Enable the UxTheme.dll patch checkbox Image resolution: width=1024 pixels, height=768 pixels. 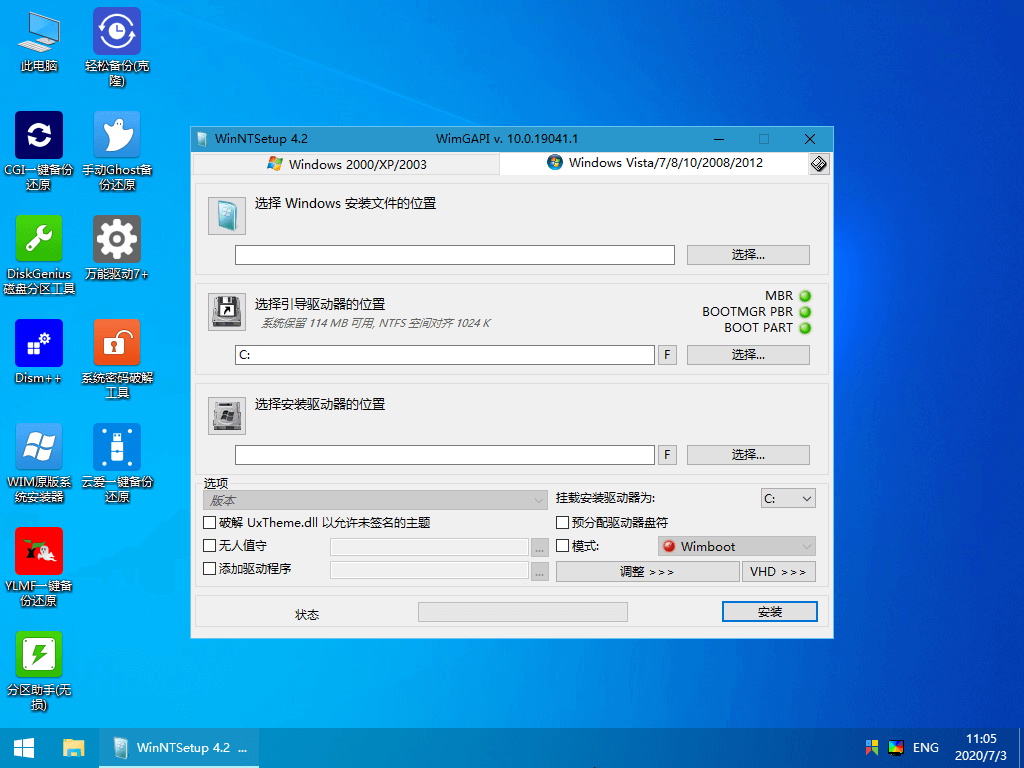pyautogui.click(x=209, y=522)
